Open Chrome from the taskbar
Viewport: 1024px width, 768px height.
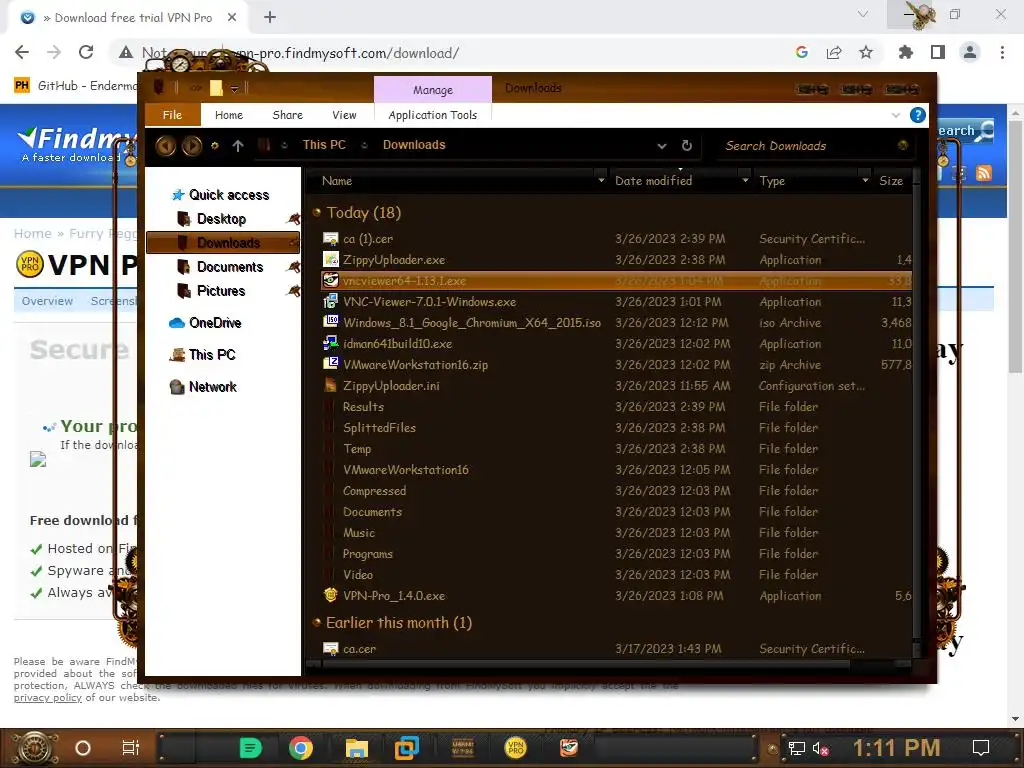[300, 748]
